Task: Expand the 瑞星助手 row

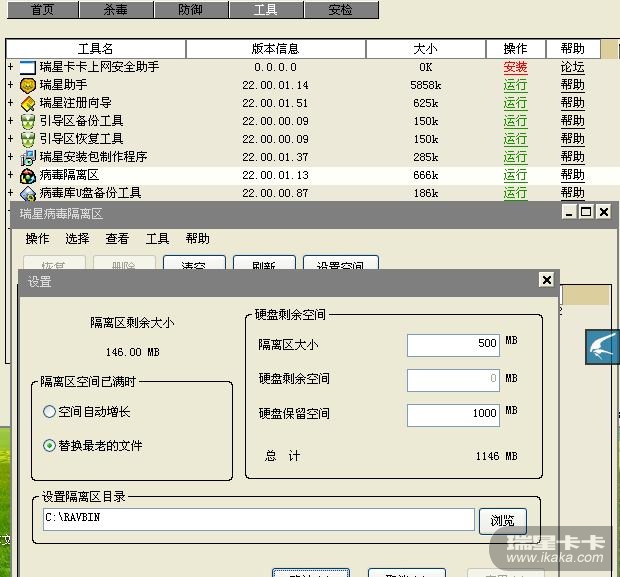Action: coord(11,84)
